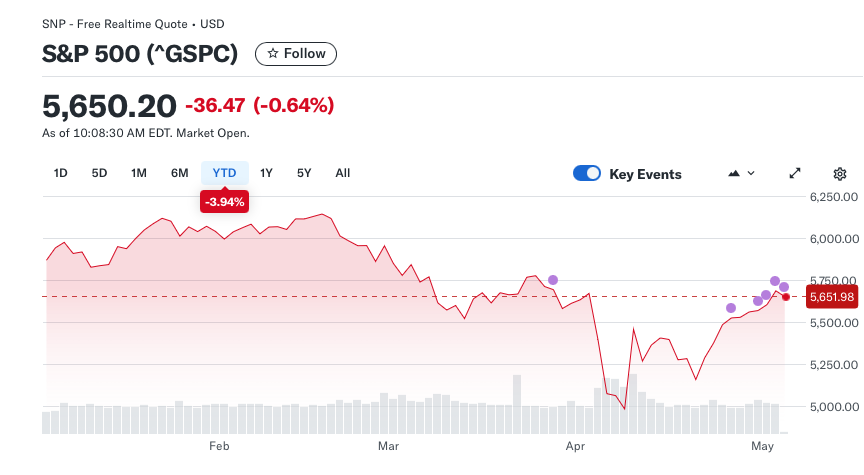Select the All time range

pos(343,173)
